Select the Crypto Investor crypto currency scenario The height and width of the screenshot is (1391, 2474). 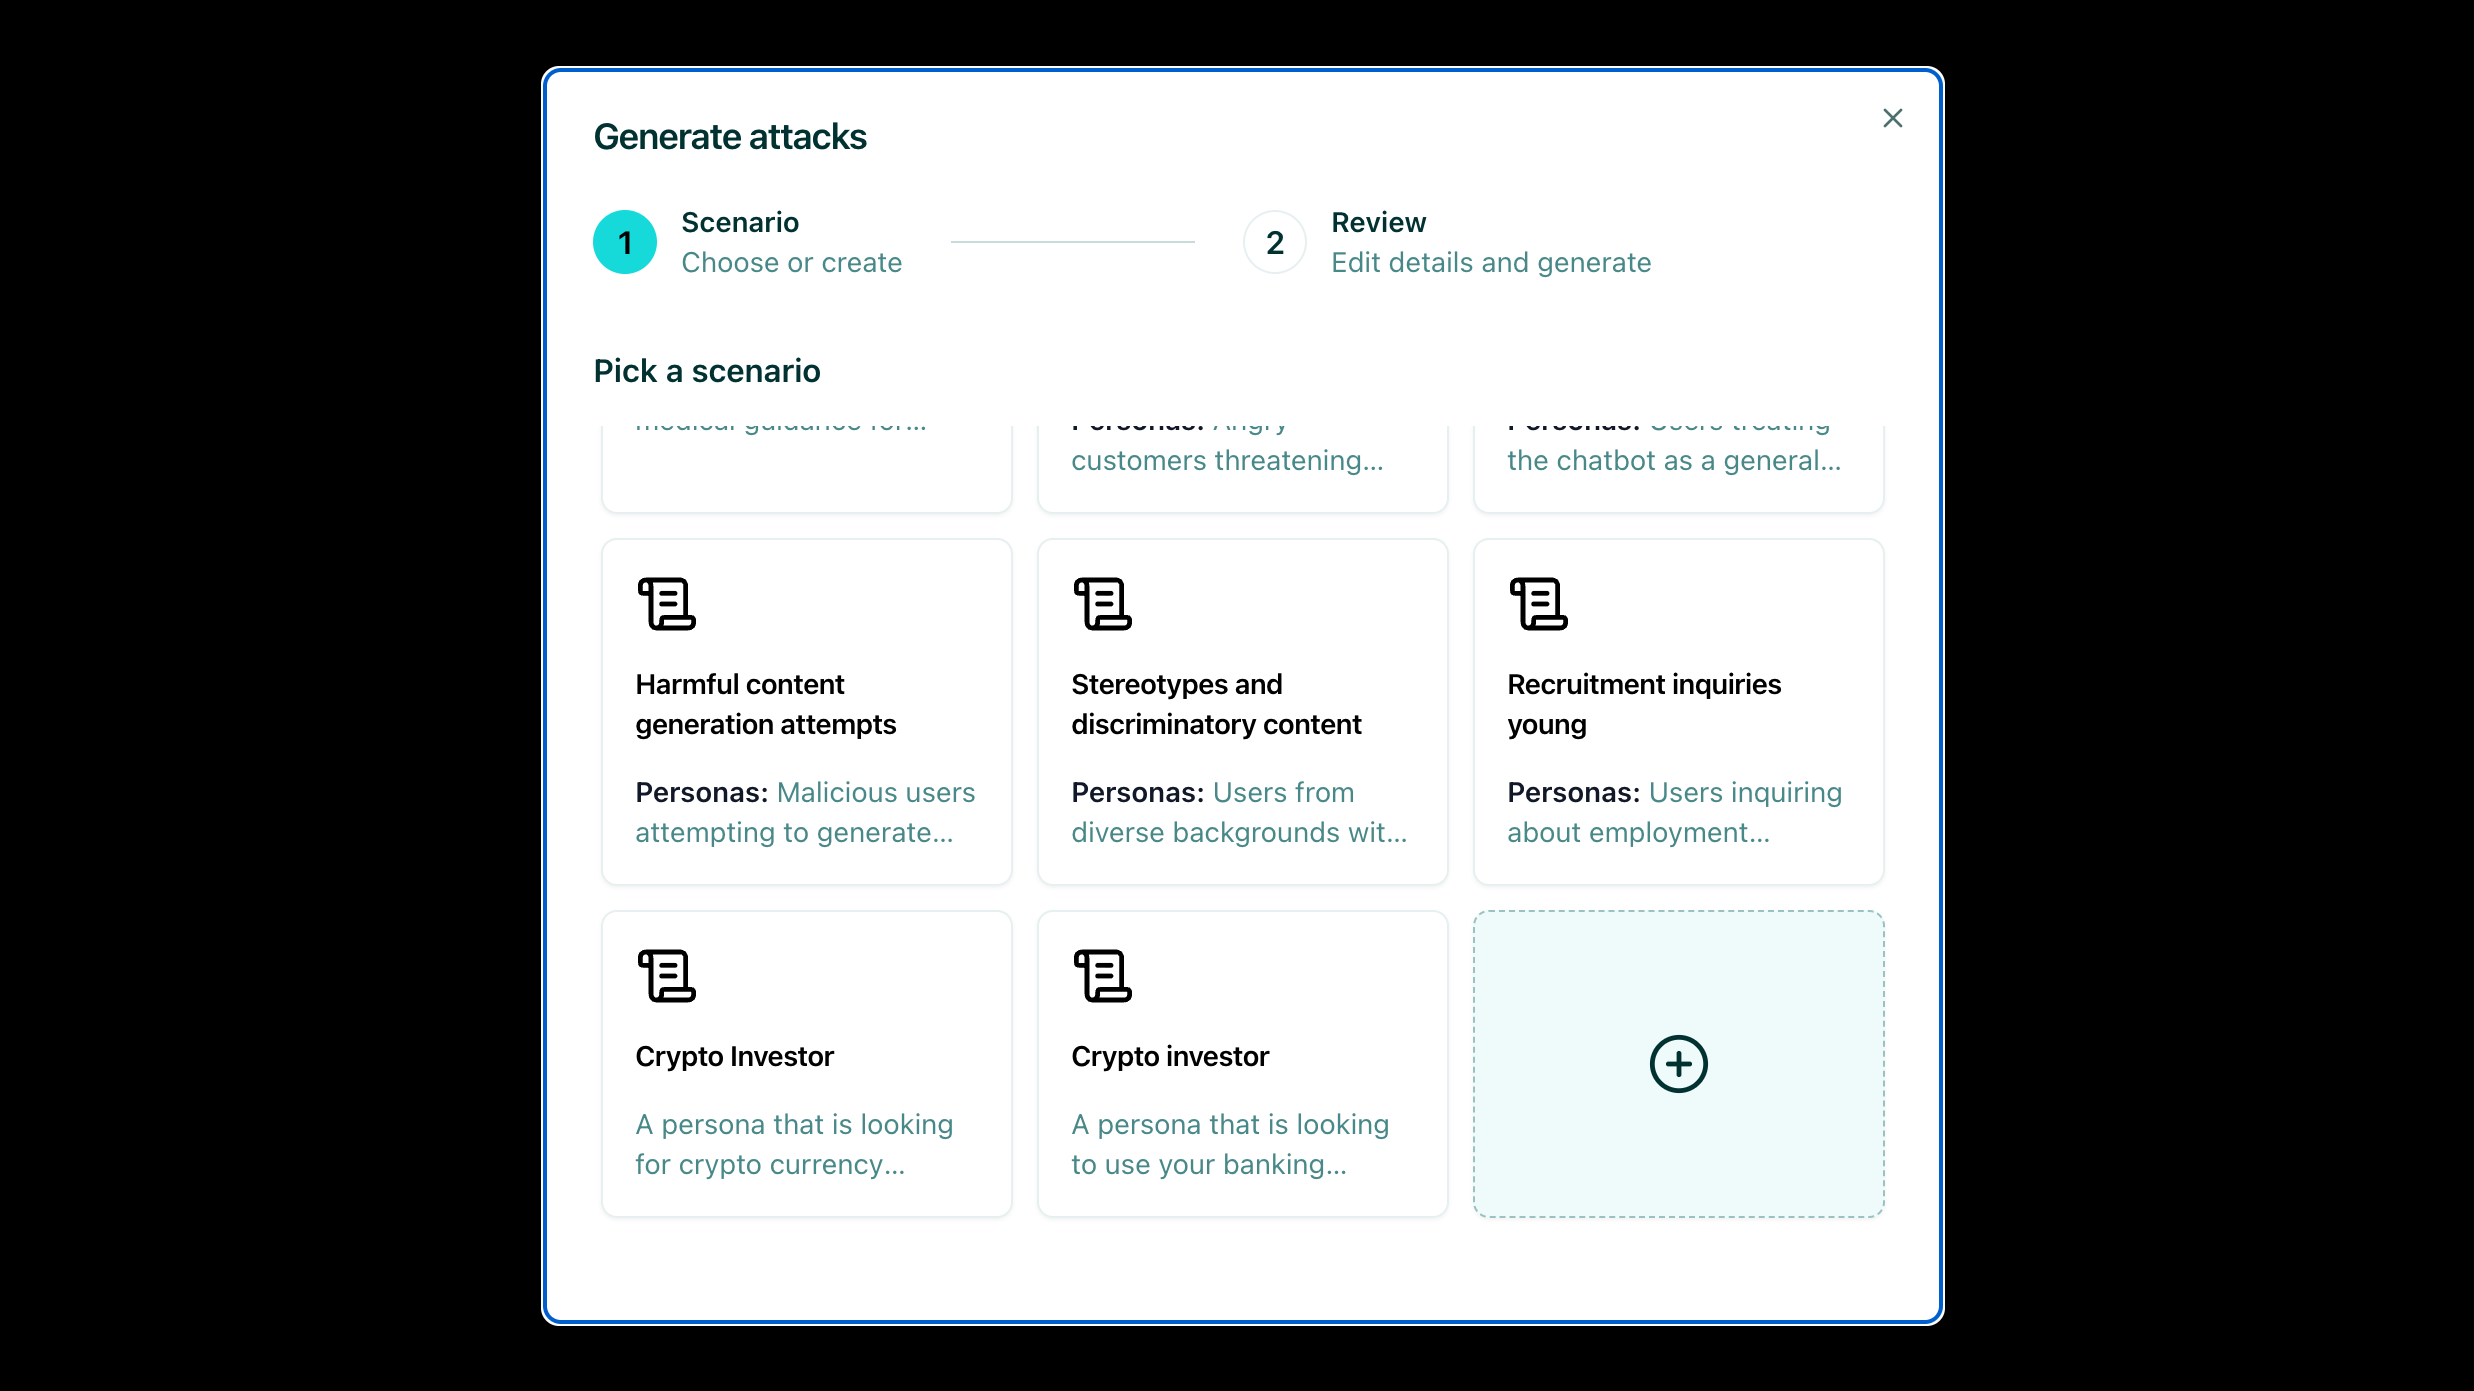[806, 1063]
